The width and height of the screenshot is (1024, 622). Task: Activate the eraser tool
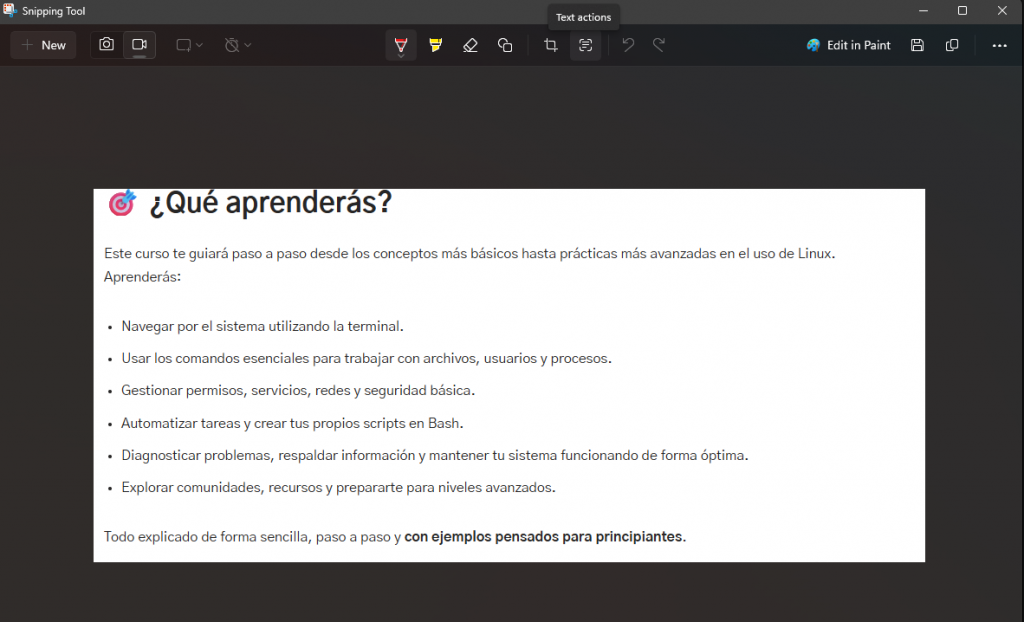click(470, 45)
